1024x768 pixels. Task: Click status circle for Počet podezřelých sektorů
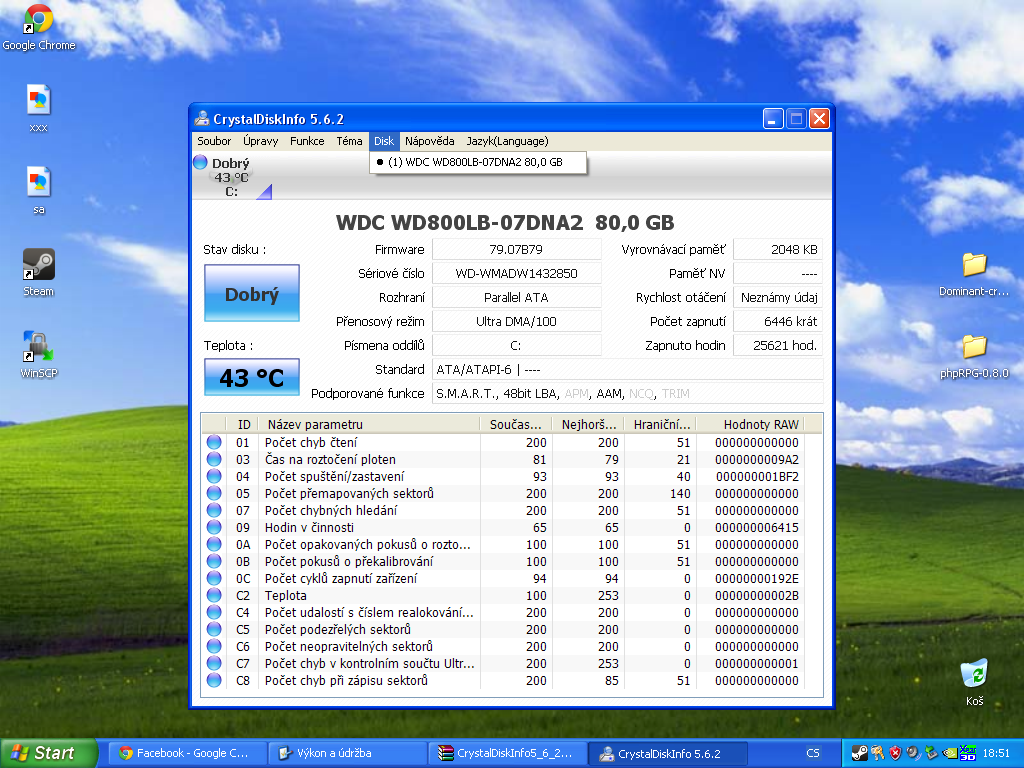[x=214, y=629]
